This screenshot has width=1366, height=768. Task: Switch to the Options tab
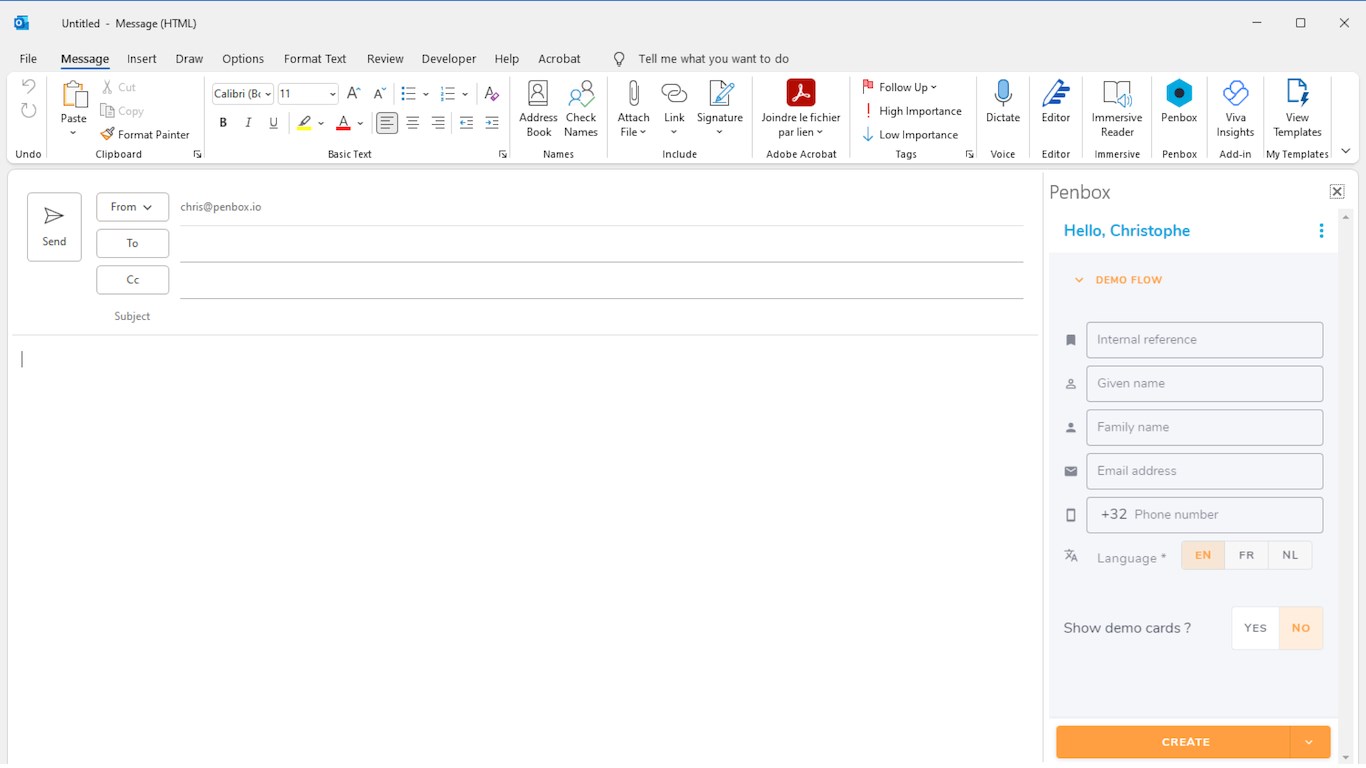point(243,59)
